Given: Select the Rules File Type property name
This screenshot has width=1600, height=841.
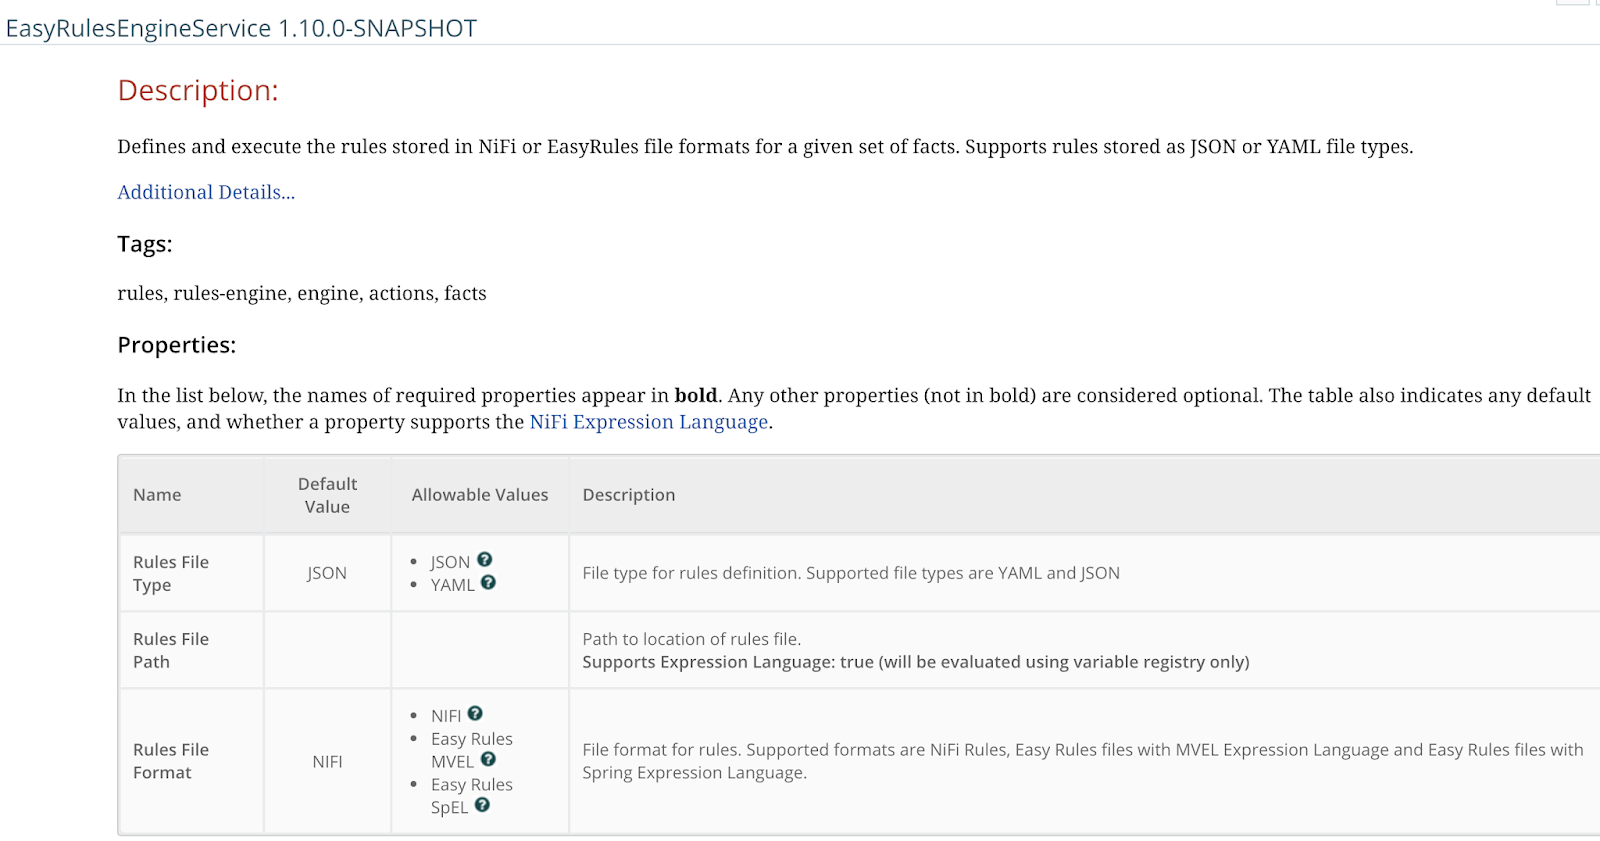Looking at the screenshot, I should [x=171, y=573].
